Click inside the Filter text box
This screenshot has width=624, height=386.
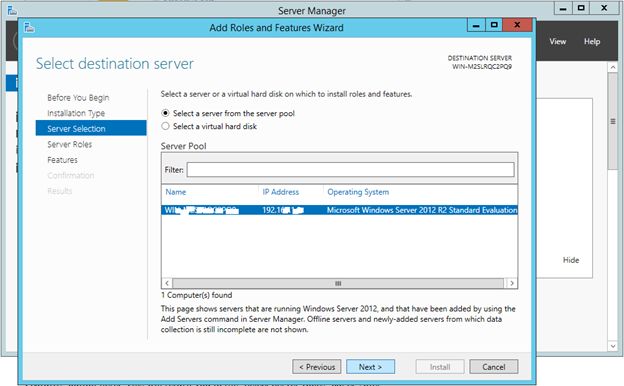pos(350,170)
